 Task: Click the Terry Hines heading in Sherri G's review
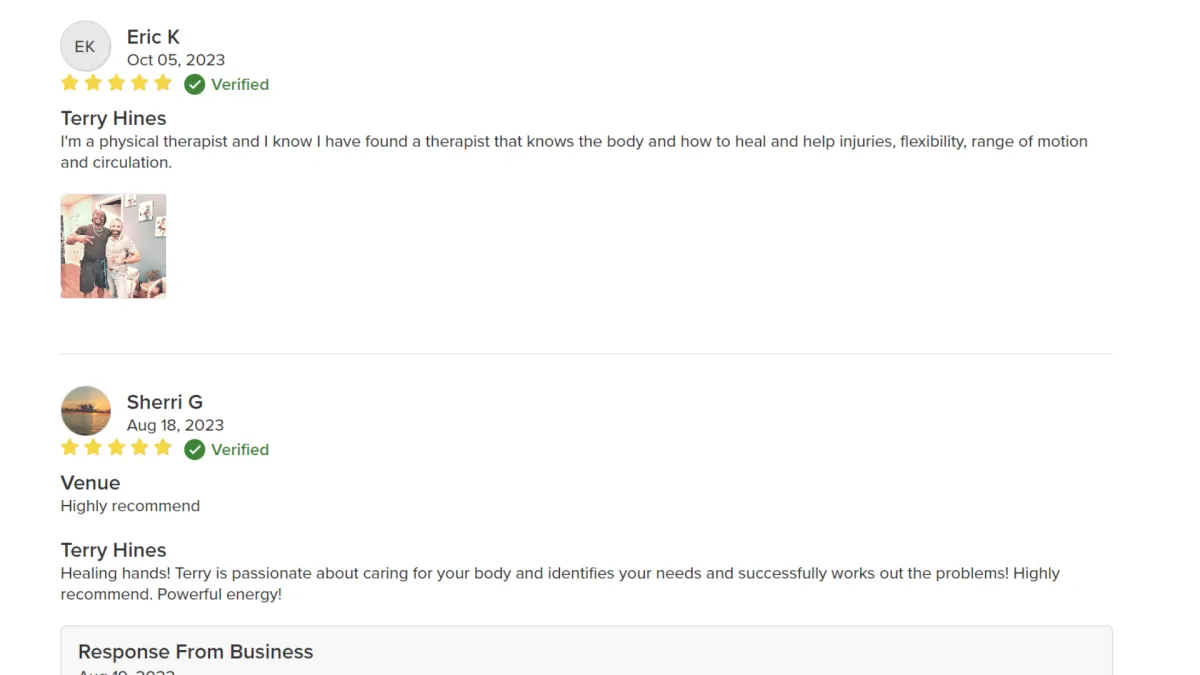click(x=113, y=550)
